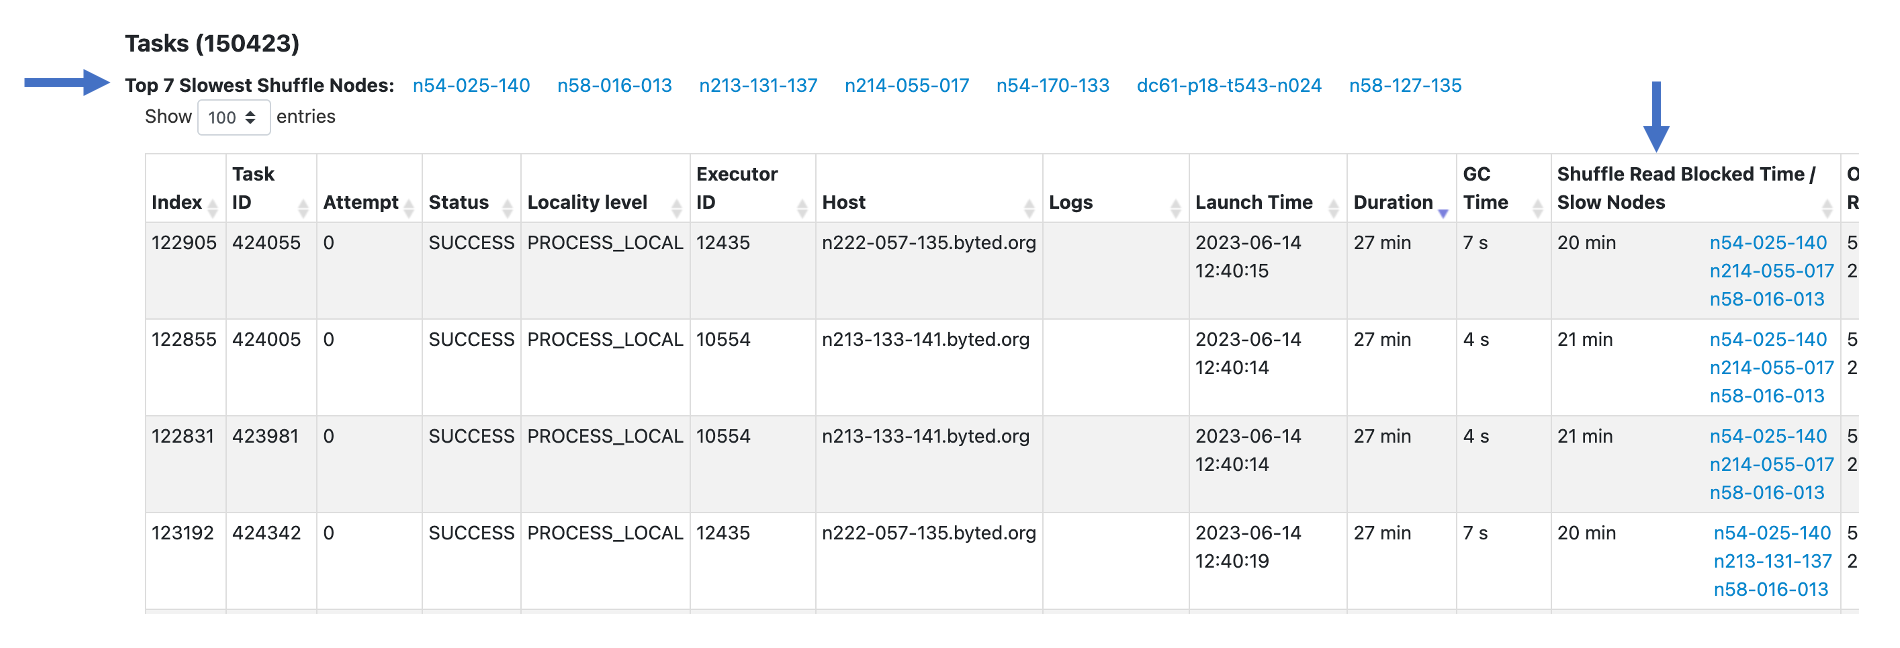The height and width of the screenshot is (648, 1900).
Task: Open the Show entries count dropdown
Action: coord(233,117)
